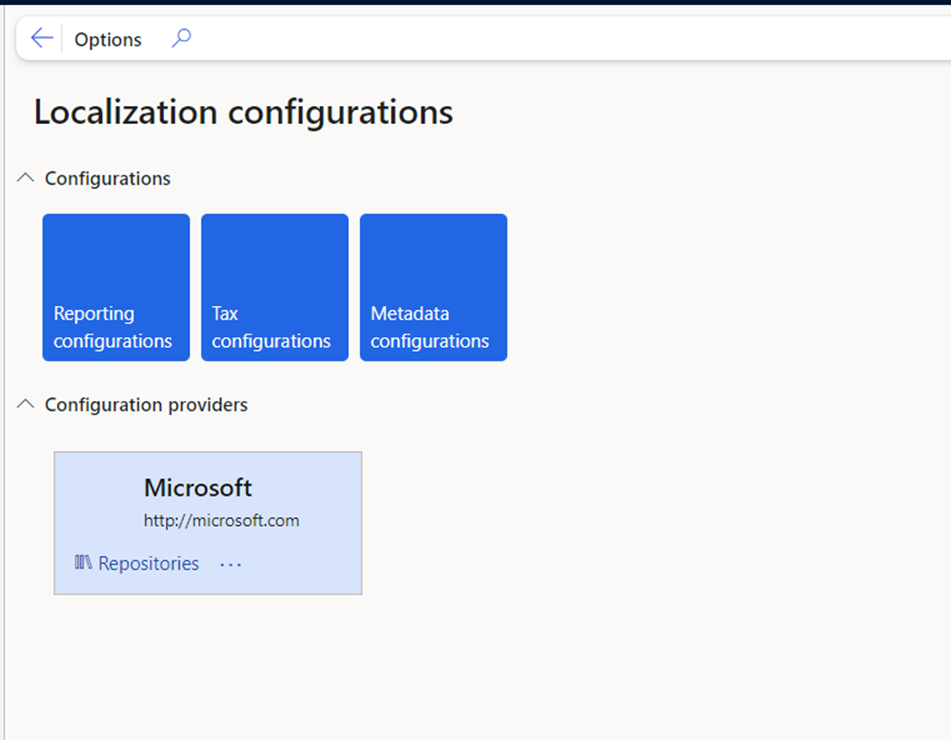Open the Repositories link text
The image size is (951, 740).
(149, 563)
